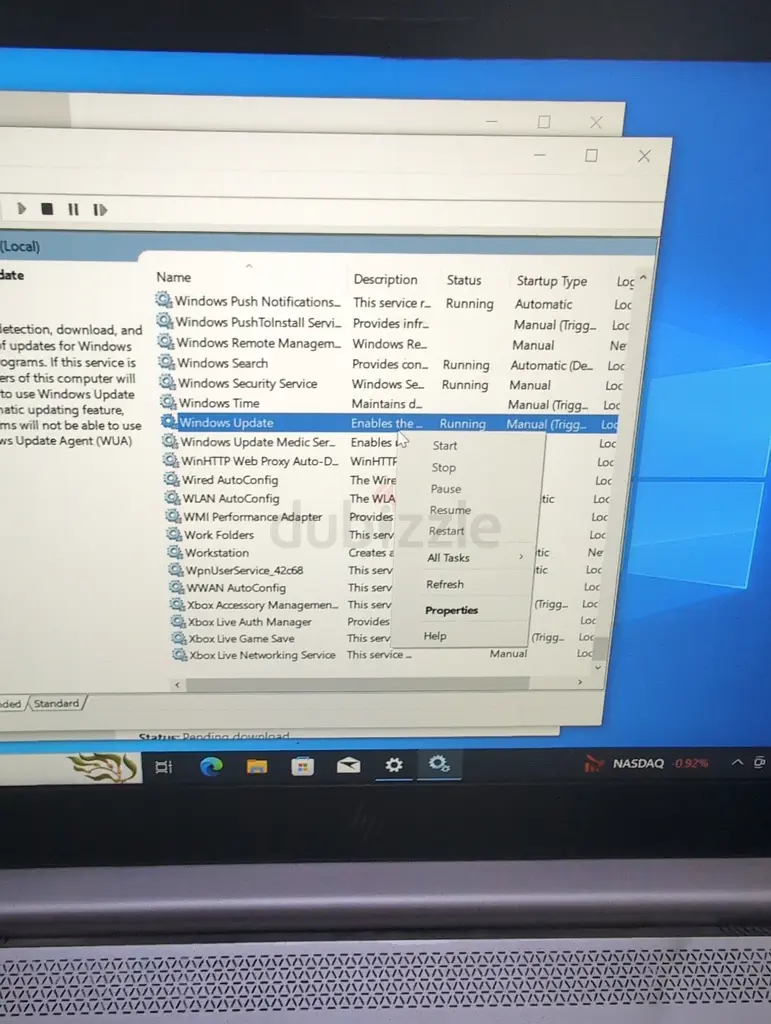Click the horizontal scrollbar left arrow
The image size is (771, 1024).
[x=177, y=684]
